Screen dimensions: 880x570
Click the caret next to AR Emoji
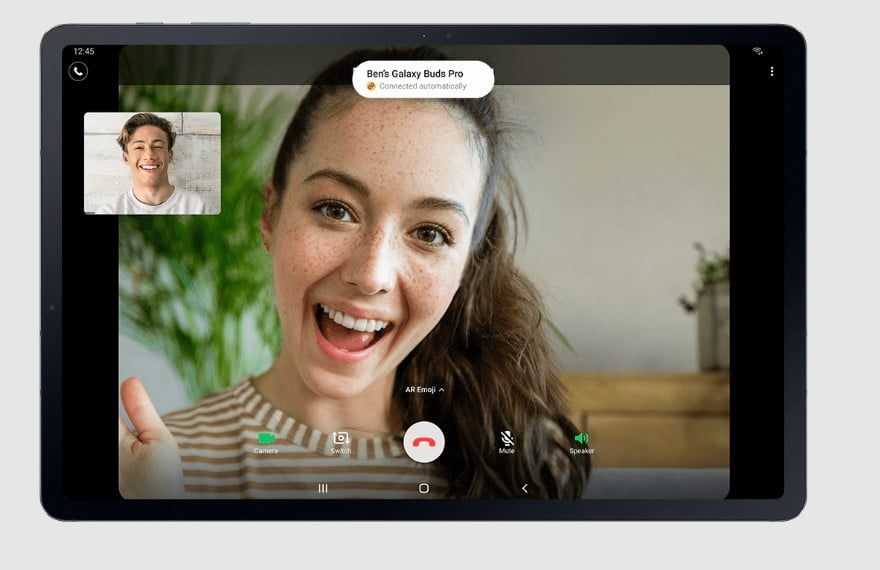pyautogui.click(x=442, y=390)
